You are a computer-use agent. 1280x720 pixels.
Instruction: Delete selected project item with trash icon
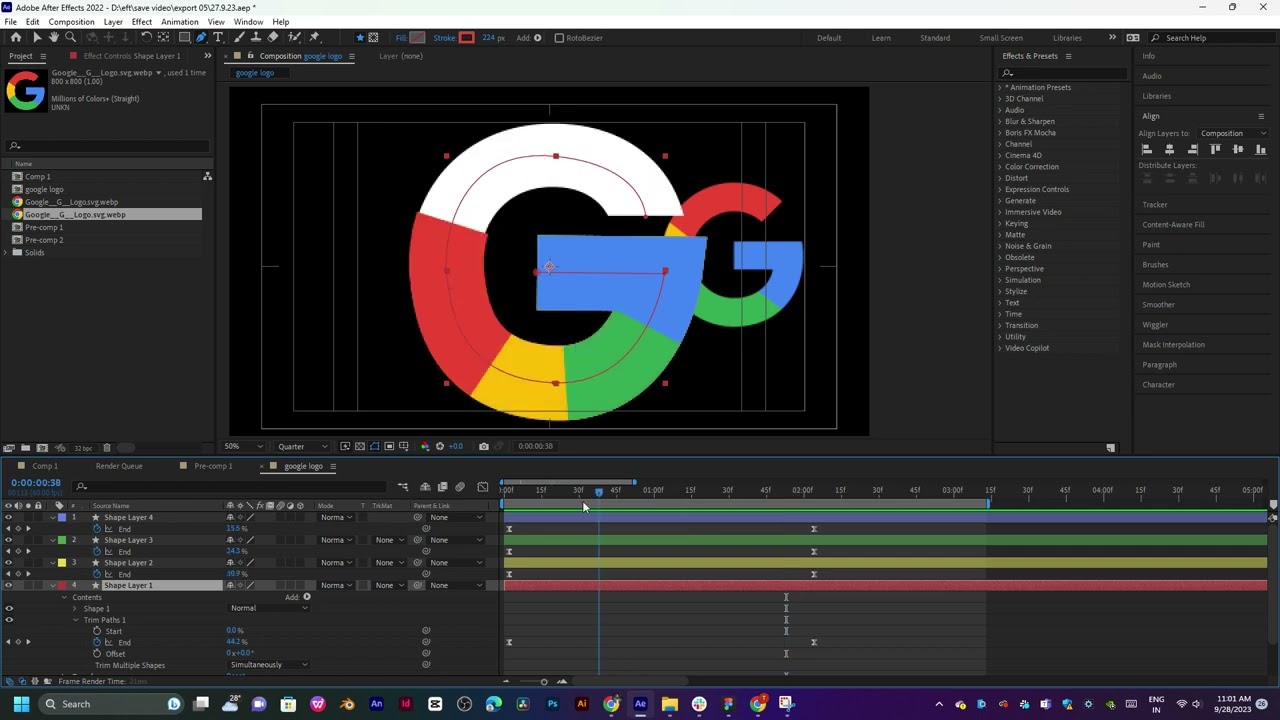[107, 447]
